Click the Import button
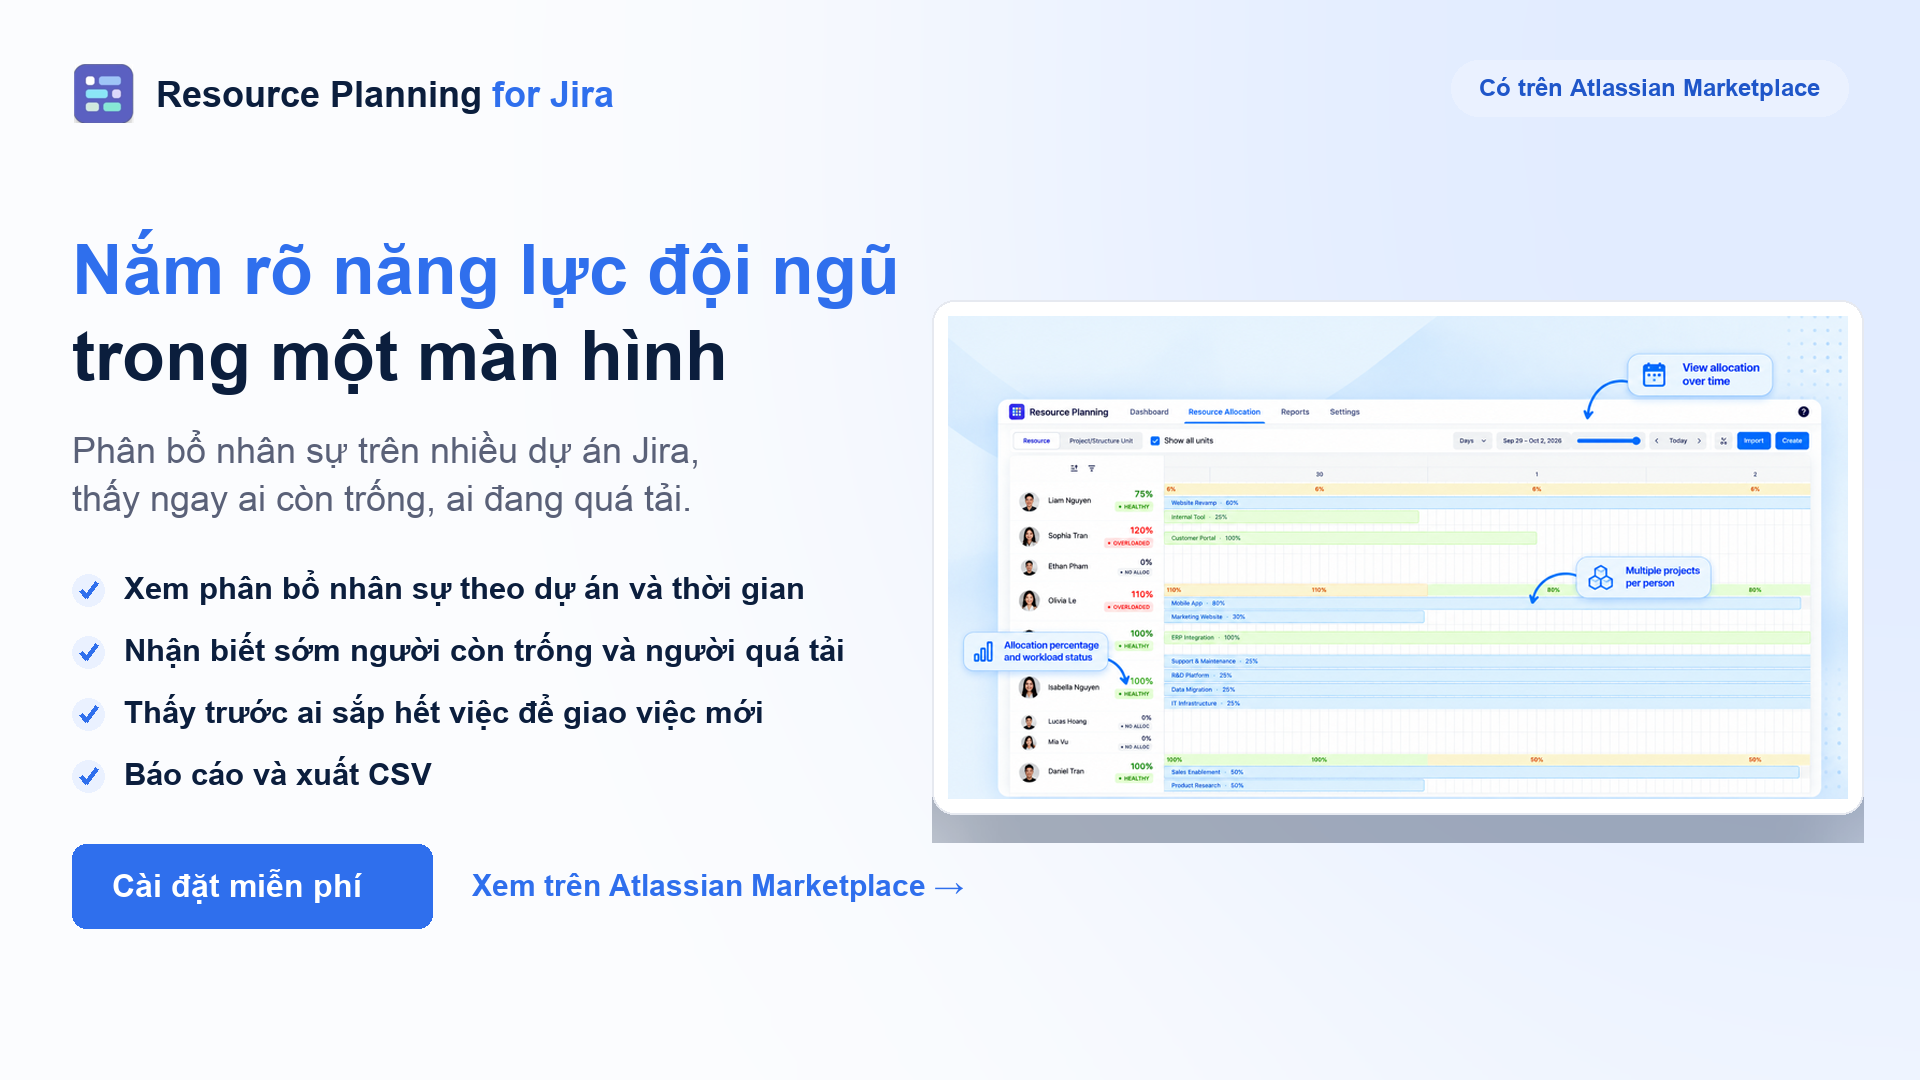The width and height of the screenshot is (1920, 1080). point(1754,441)
